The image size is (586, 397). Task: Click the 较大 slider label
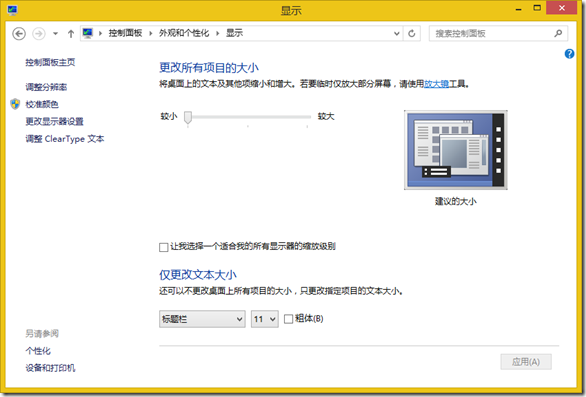[x=326, y=116]
